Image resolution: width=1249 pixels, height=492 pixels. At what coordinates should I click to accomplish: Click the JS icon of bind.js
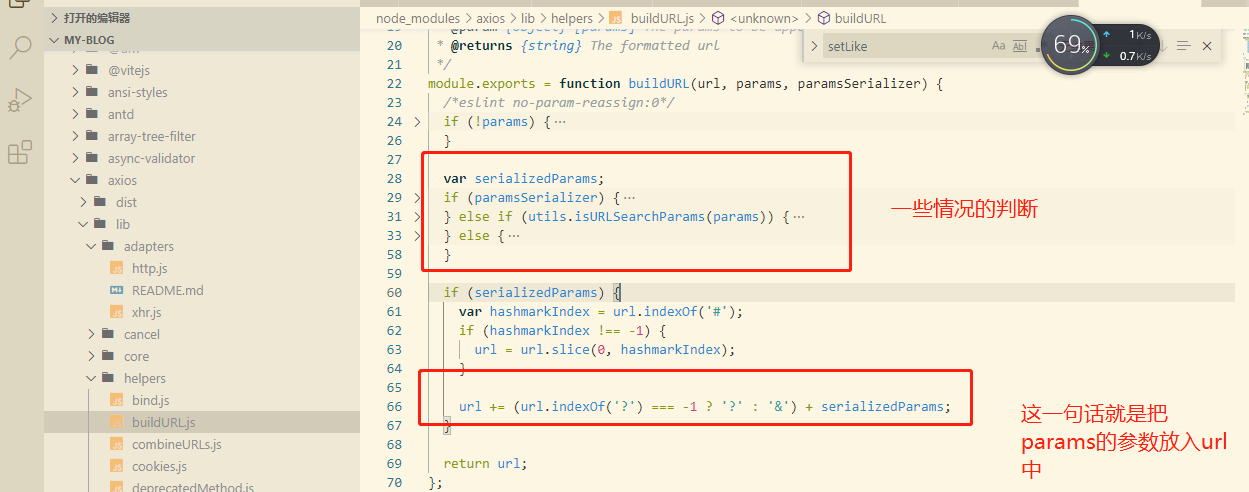pos(115,400)
